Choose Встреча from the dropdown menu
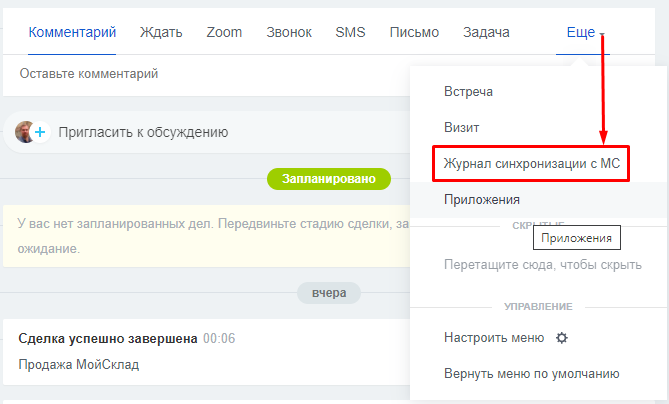Image resolution: width=669 pixels, height=404 pixels. click(469, 92)
